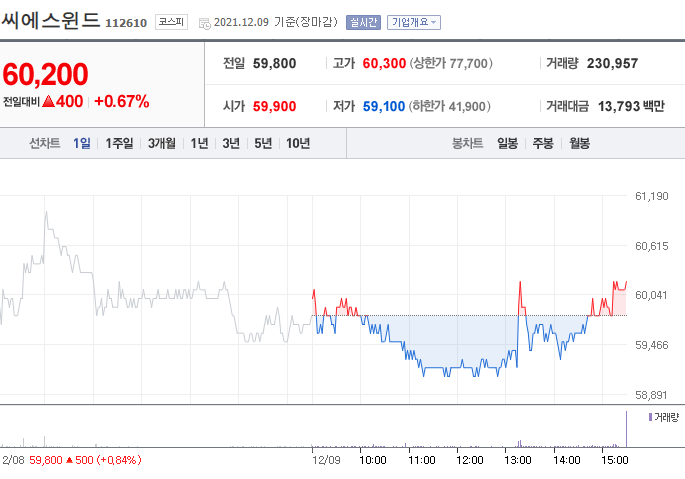Click the 봉차트 label
This screenshot has width=685, height=479.
(x=467, y=143)
